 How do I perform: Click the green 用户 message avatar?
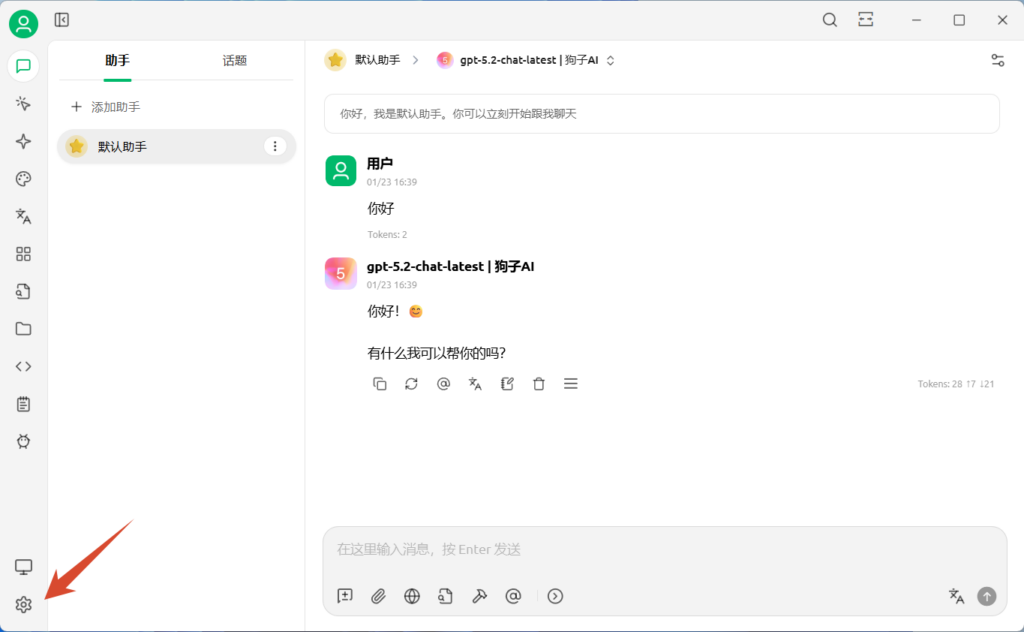click(x=341, y=171)
